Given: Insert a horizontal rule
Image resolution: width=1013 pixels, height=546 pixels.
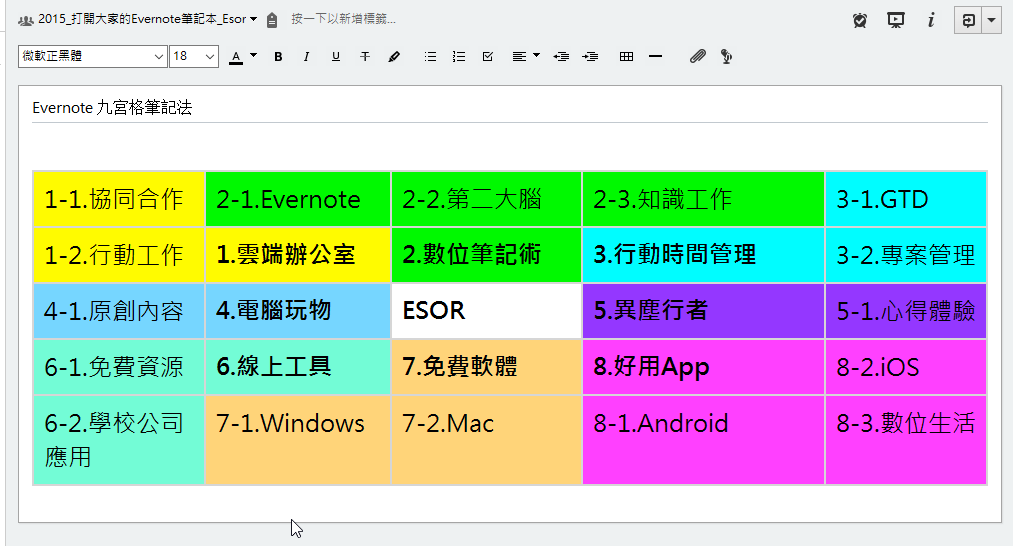Looking at the screenshot, I should click(655, 57).
